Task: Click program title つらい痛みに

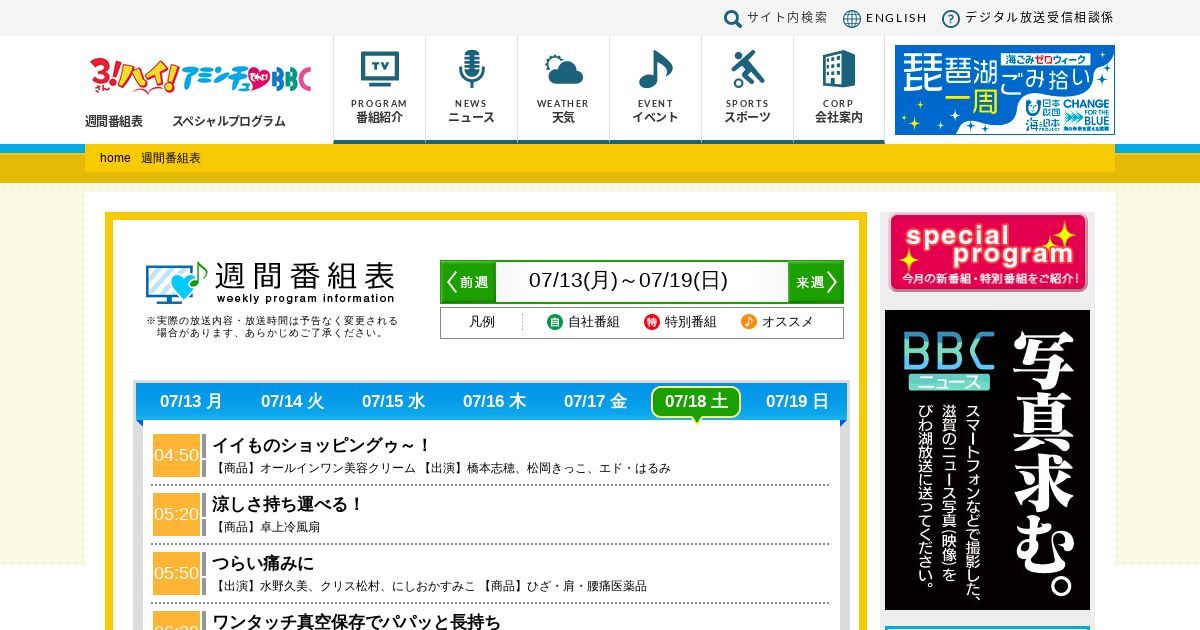Action: tap(263, 563)
